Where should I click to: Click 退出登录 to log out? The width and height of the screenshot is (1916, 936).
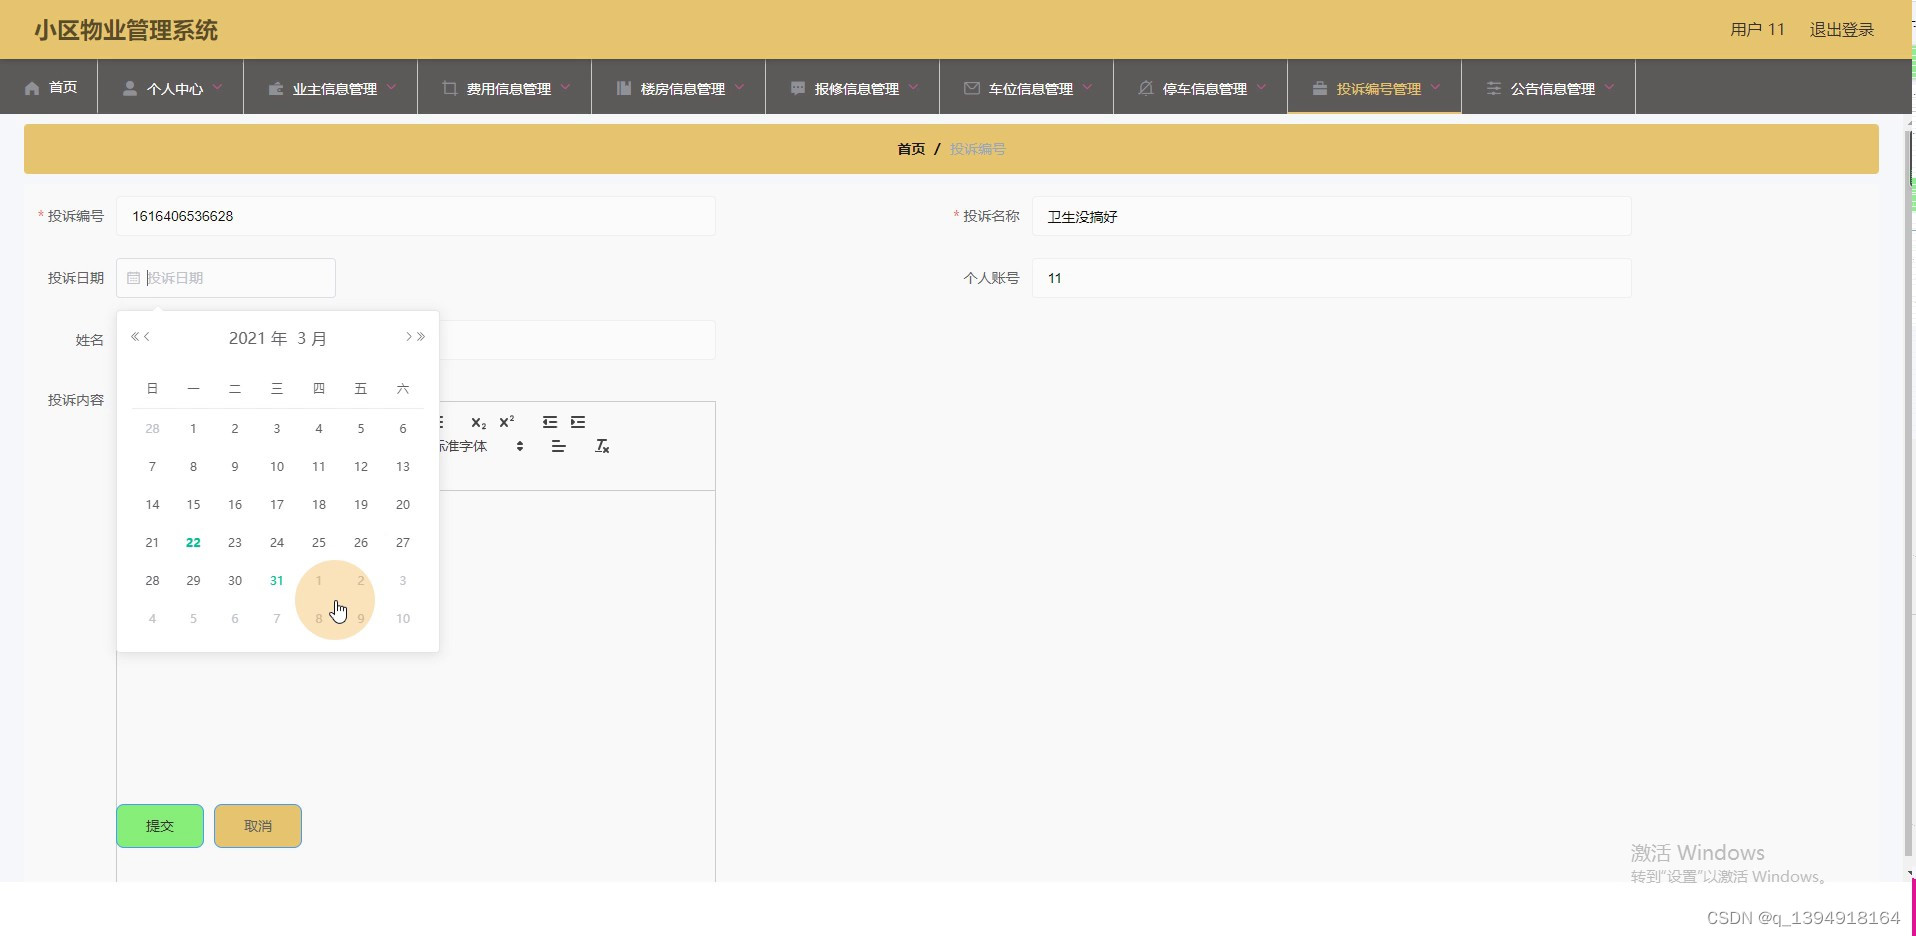(1842, 30)
